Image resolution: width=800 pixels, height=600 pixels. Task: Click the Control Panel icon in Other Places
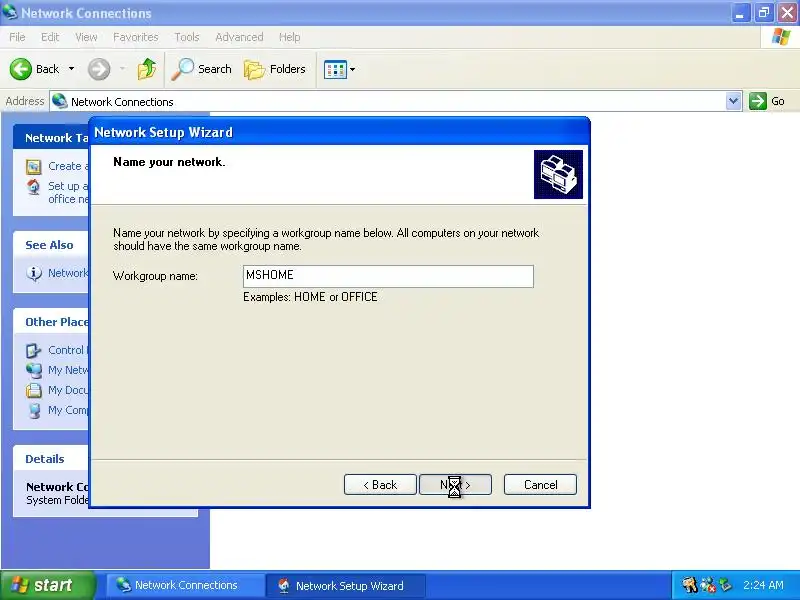coord(34,351)
